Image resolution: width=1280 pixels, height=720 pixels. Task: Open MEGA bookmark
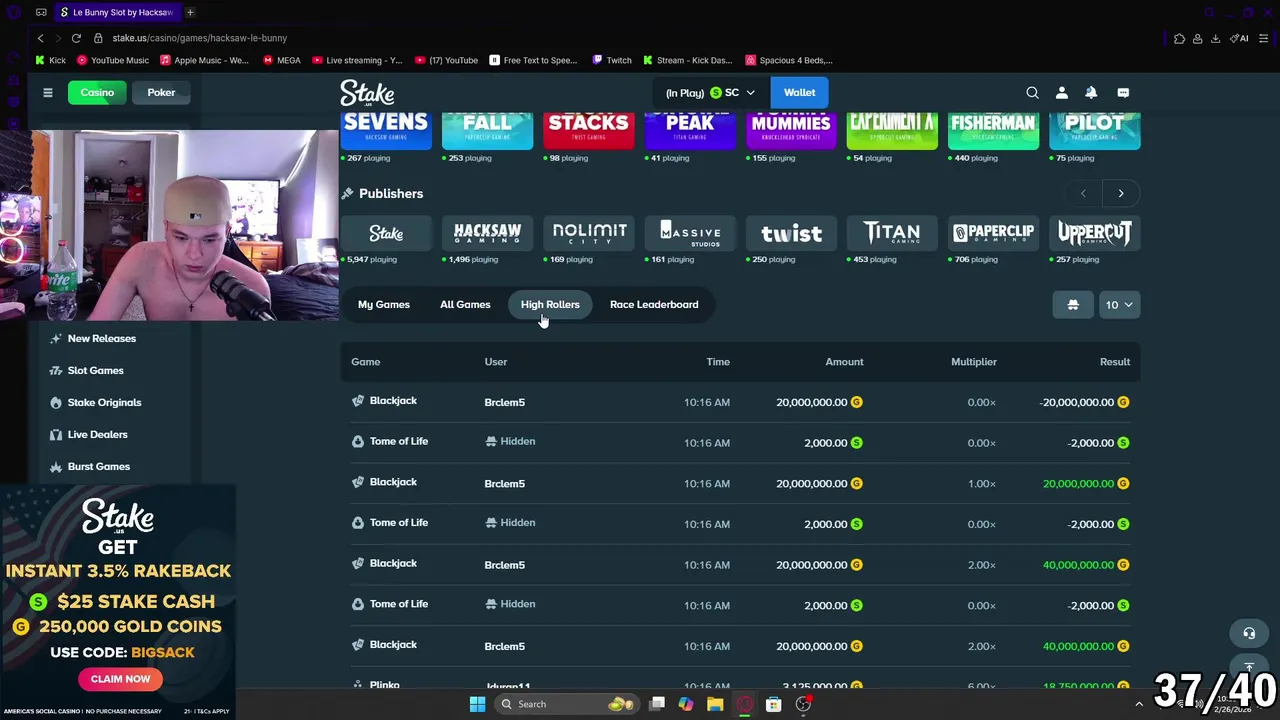pos(282,60)
